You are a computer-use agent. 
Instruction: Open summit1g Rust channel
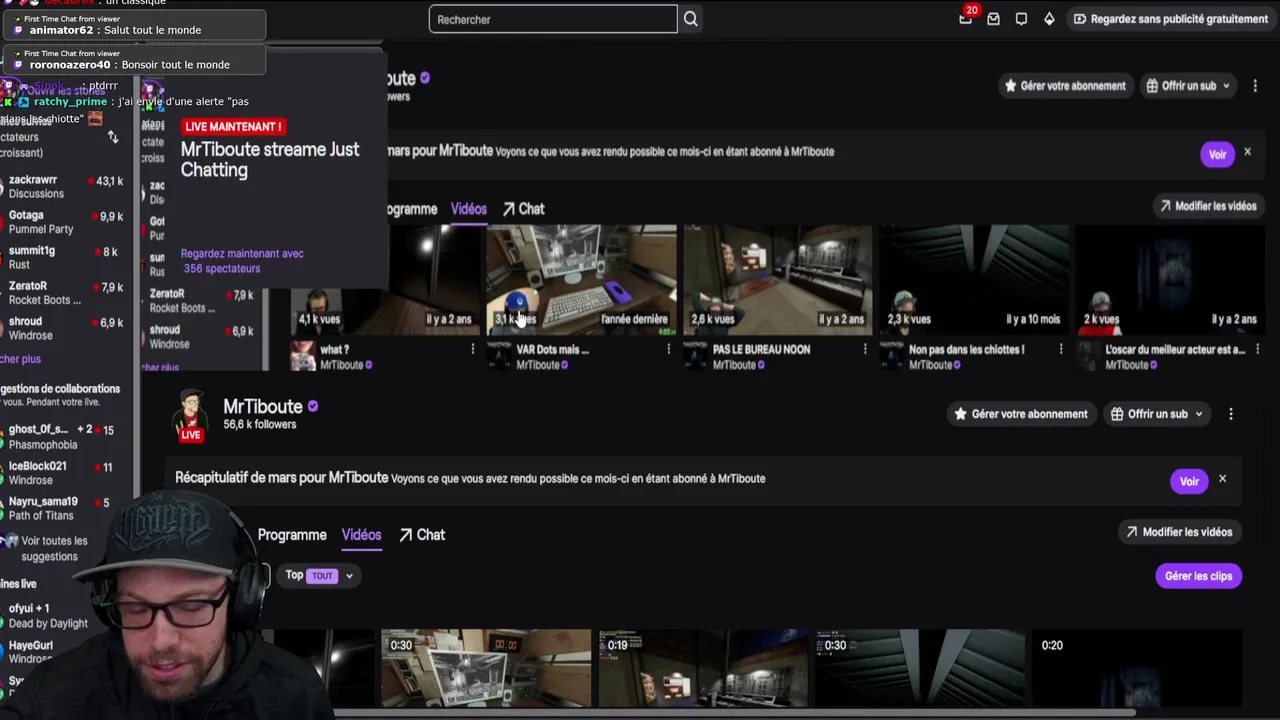coord(64,258)
